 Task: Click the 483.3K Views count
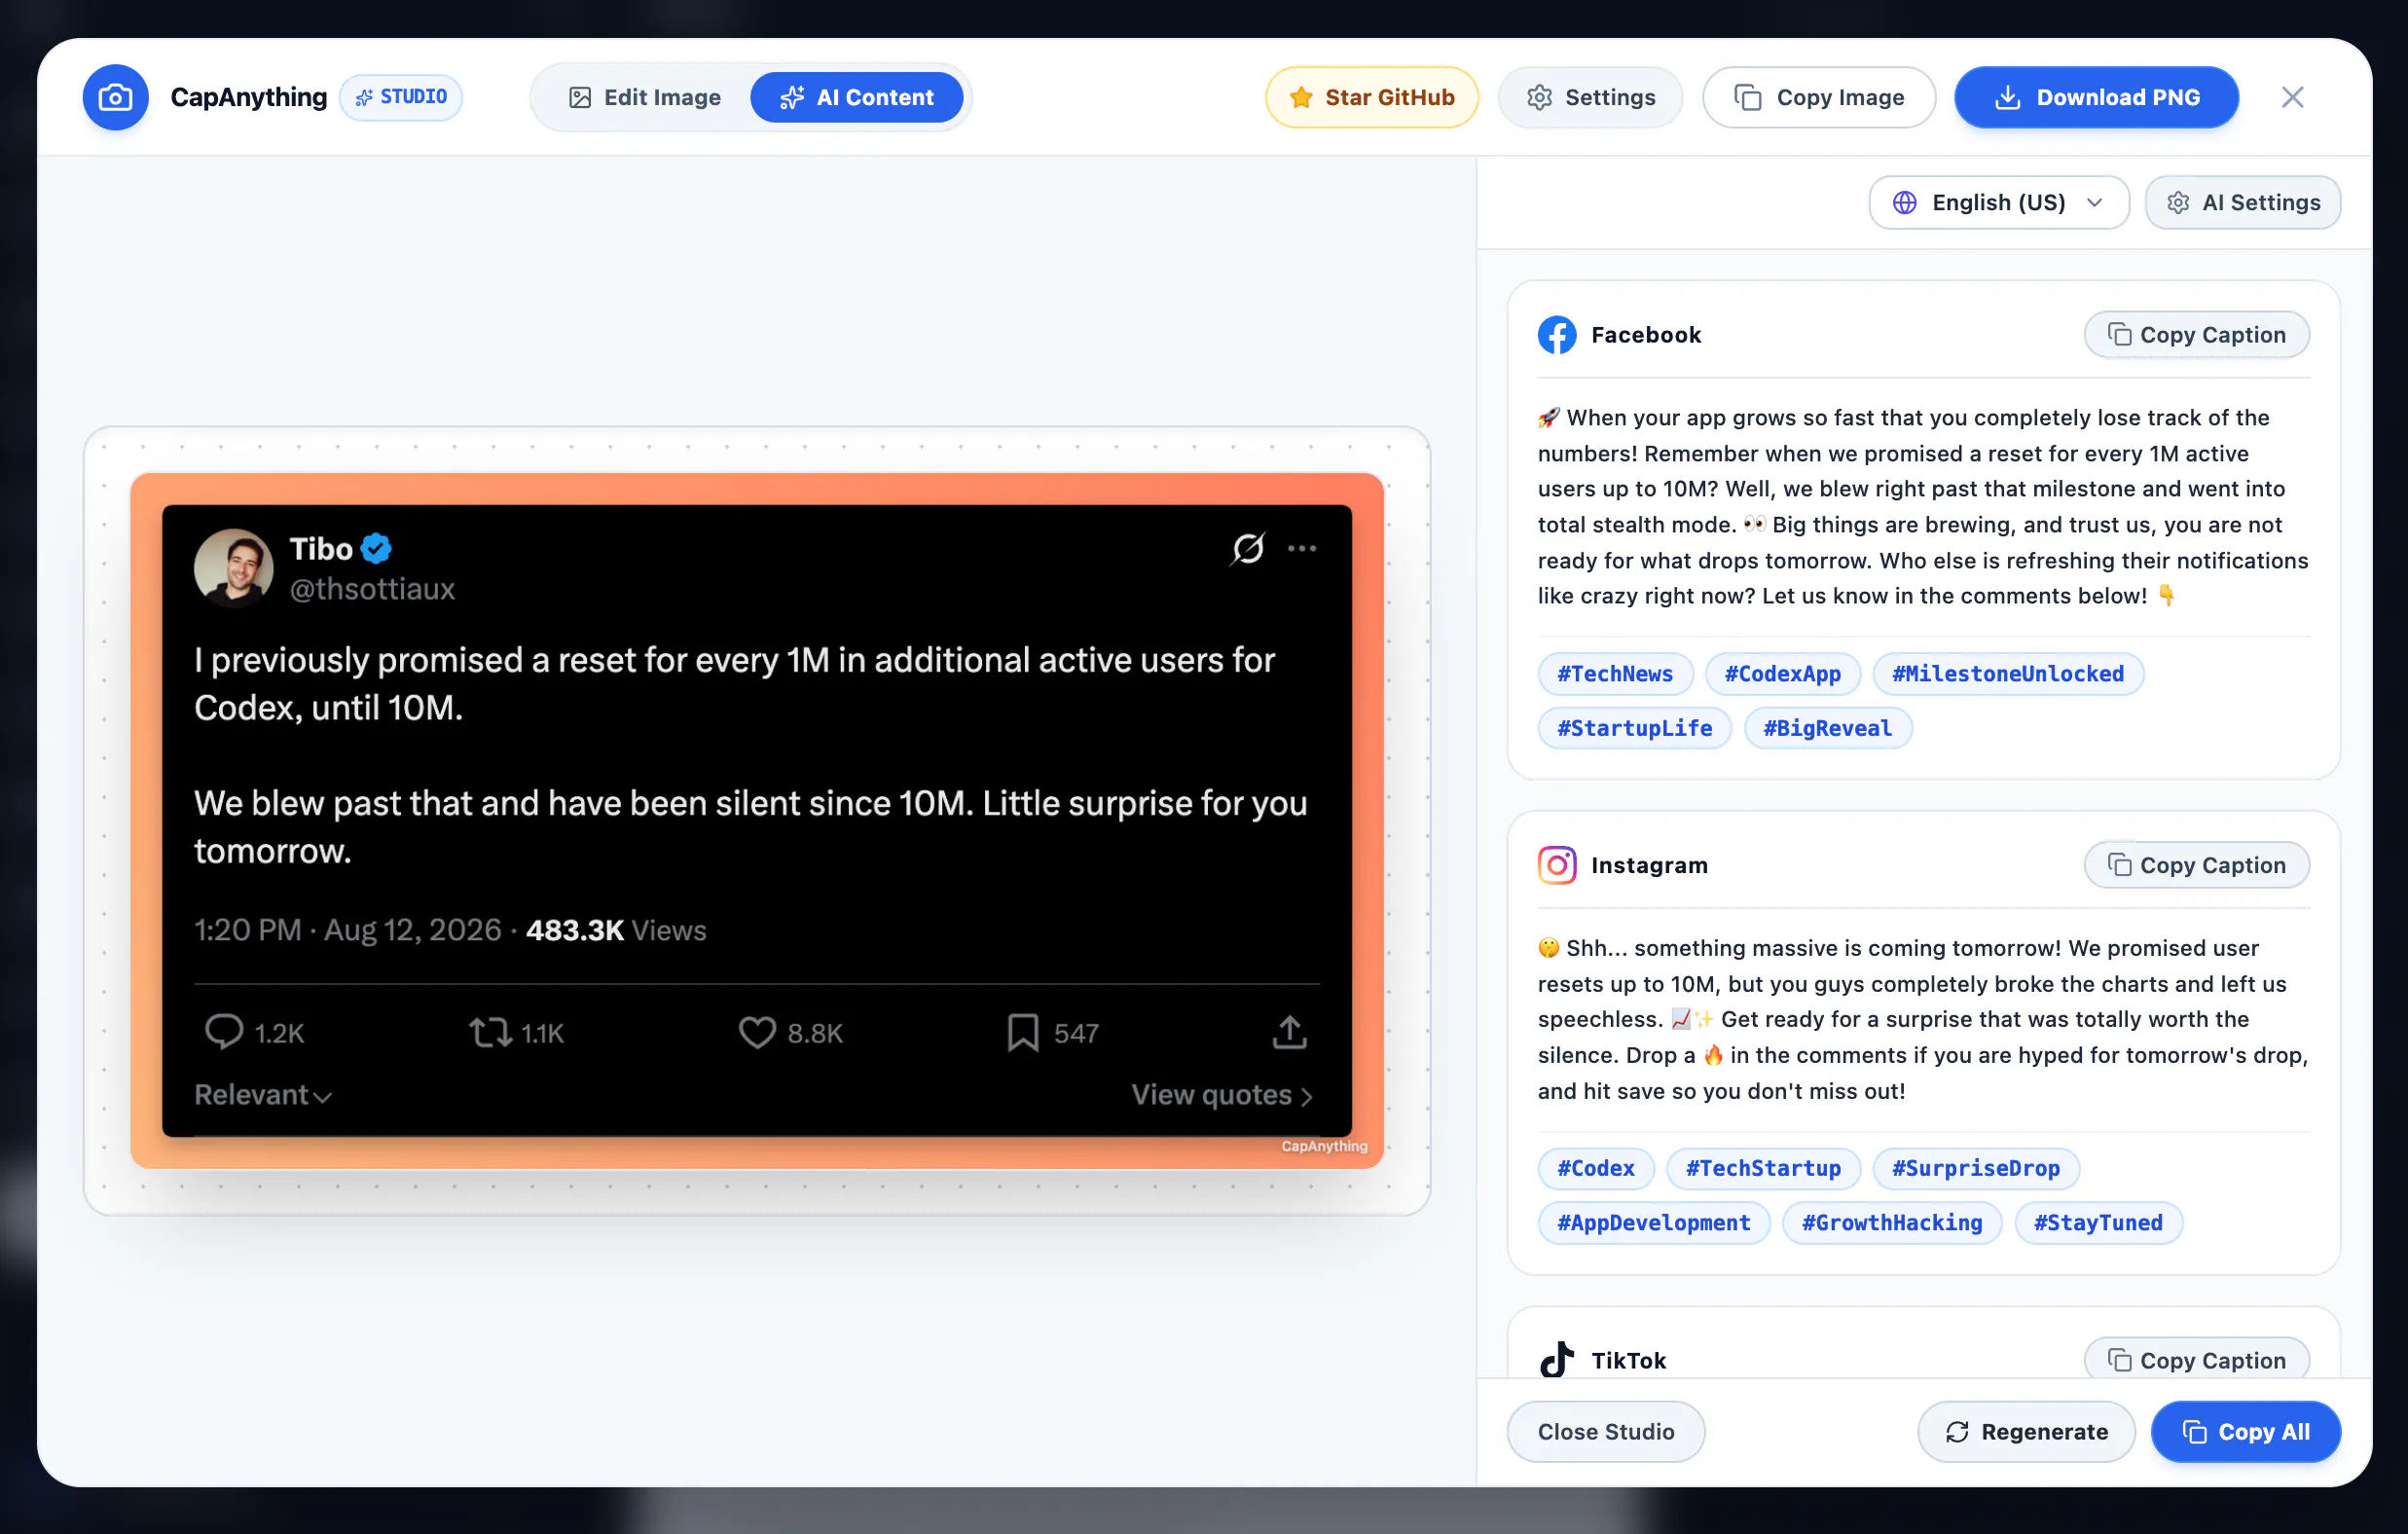point(616,930)
